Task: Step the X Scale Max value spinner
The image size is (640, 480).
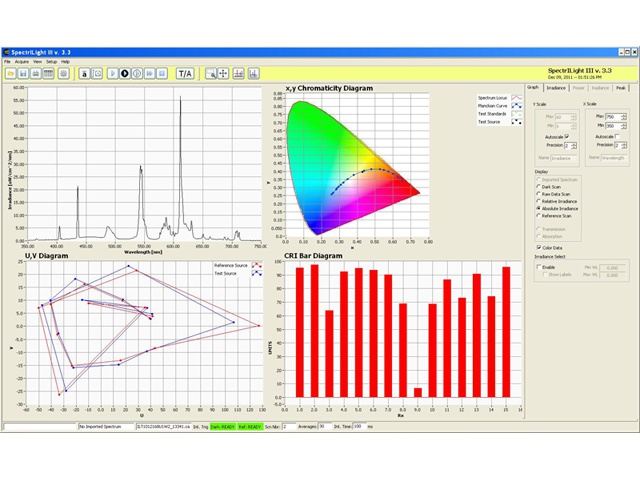Action: (x=625, y=117)
